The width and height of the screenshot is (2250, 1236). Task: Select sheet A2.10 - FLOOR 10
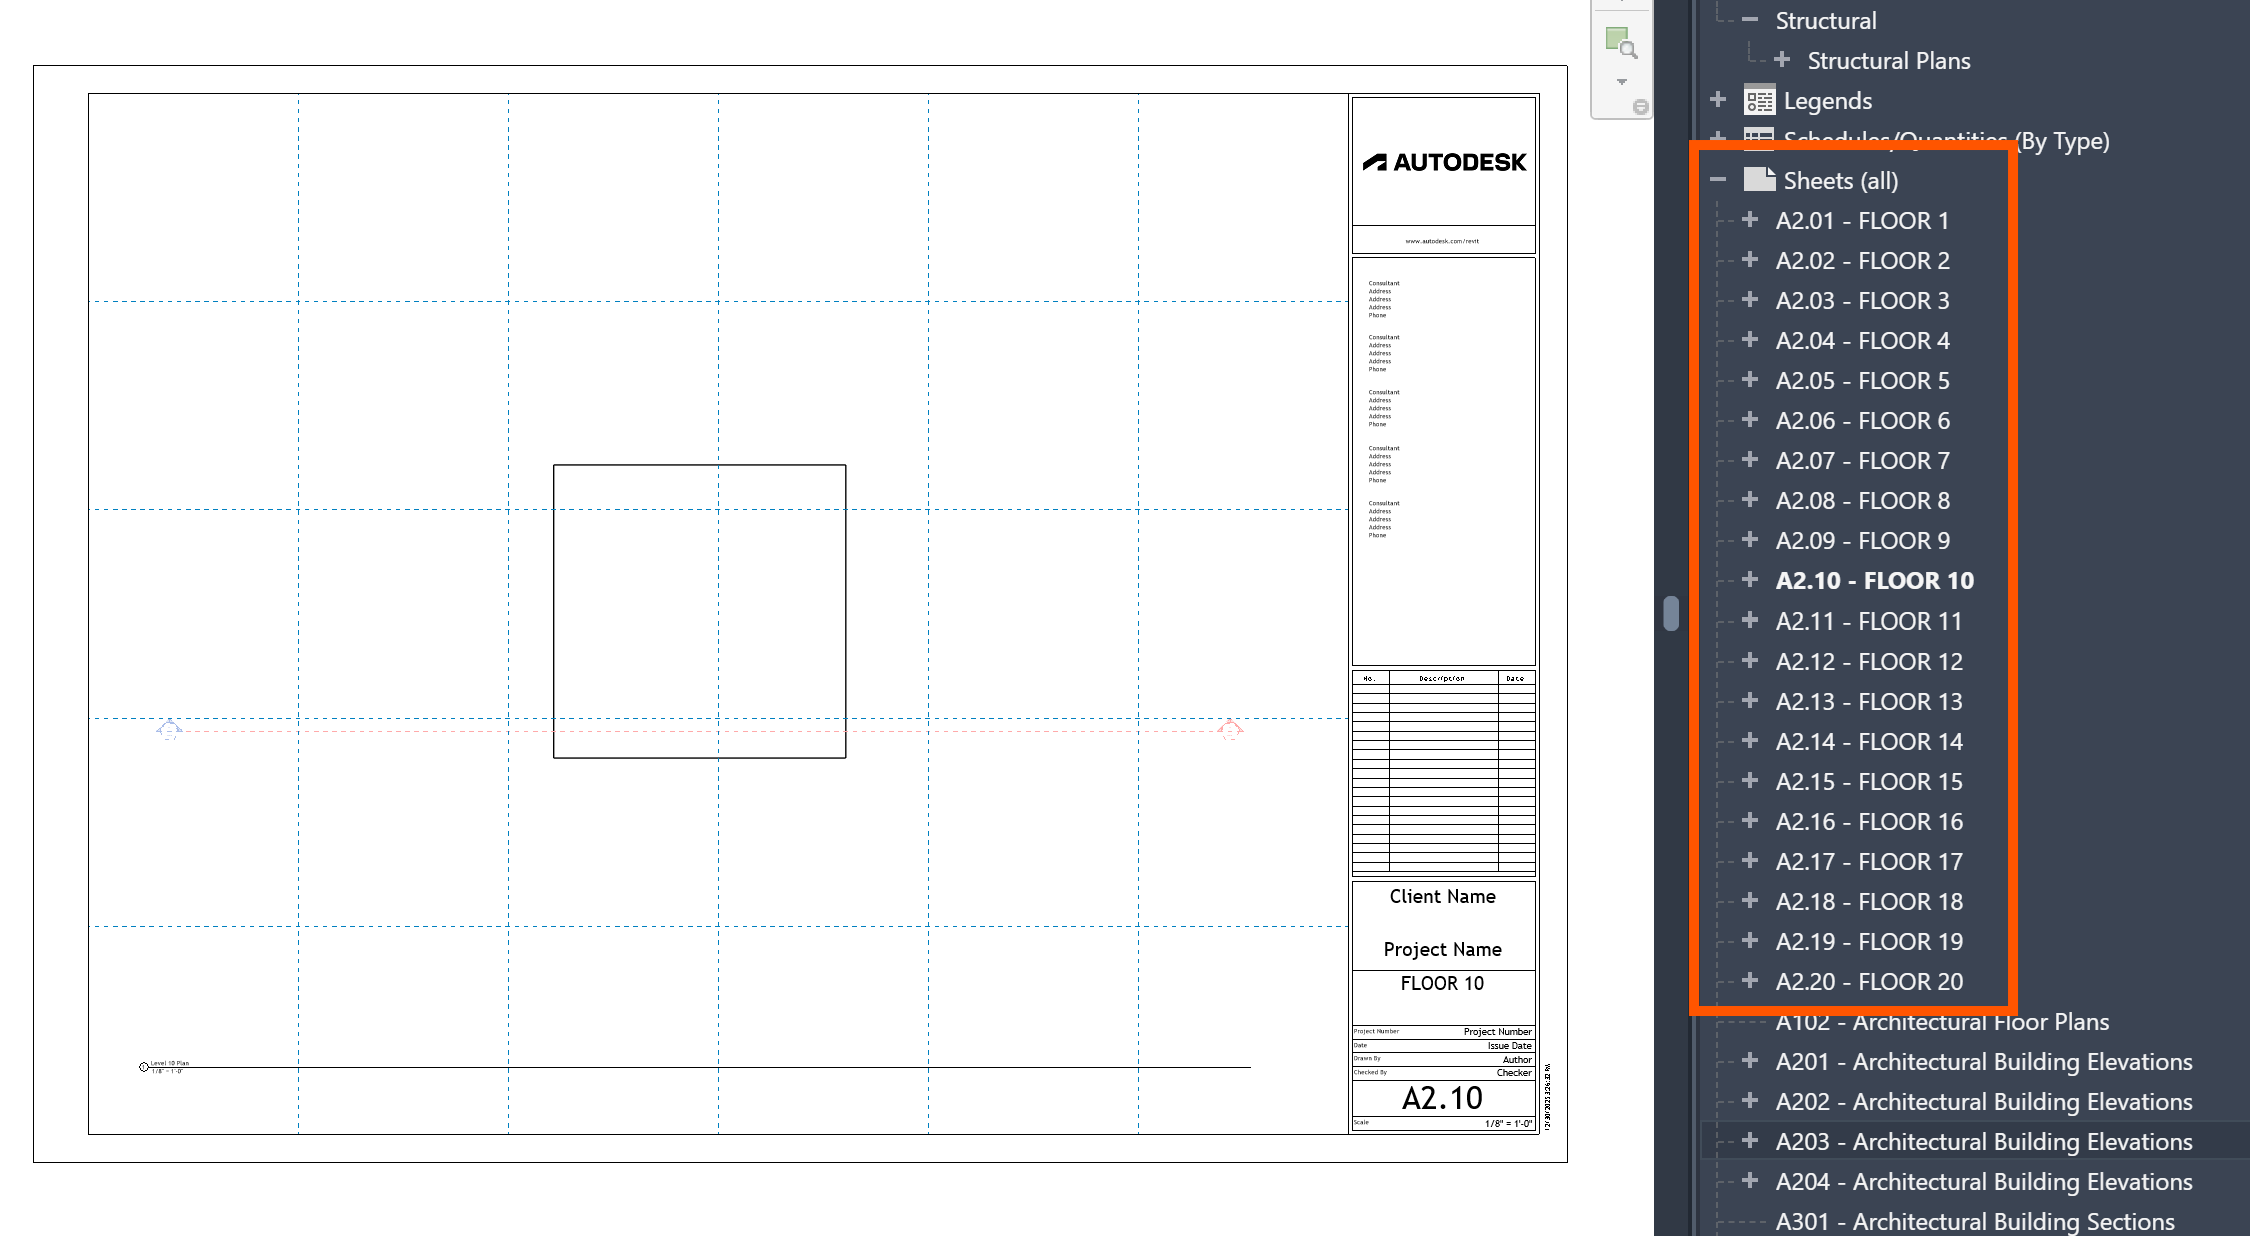[1874, 581]
